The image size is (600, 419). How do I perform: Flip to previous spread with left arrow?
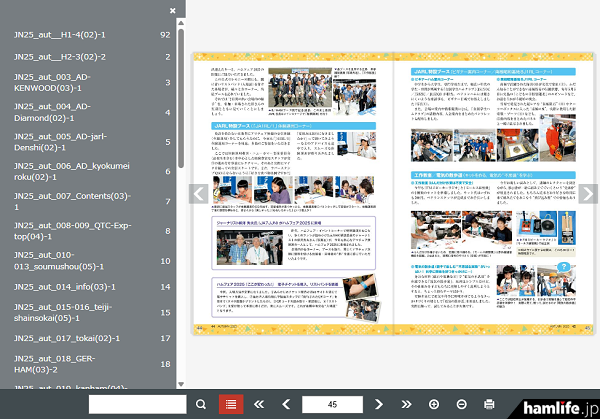[199, 194]
